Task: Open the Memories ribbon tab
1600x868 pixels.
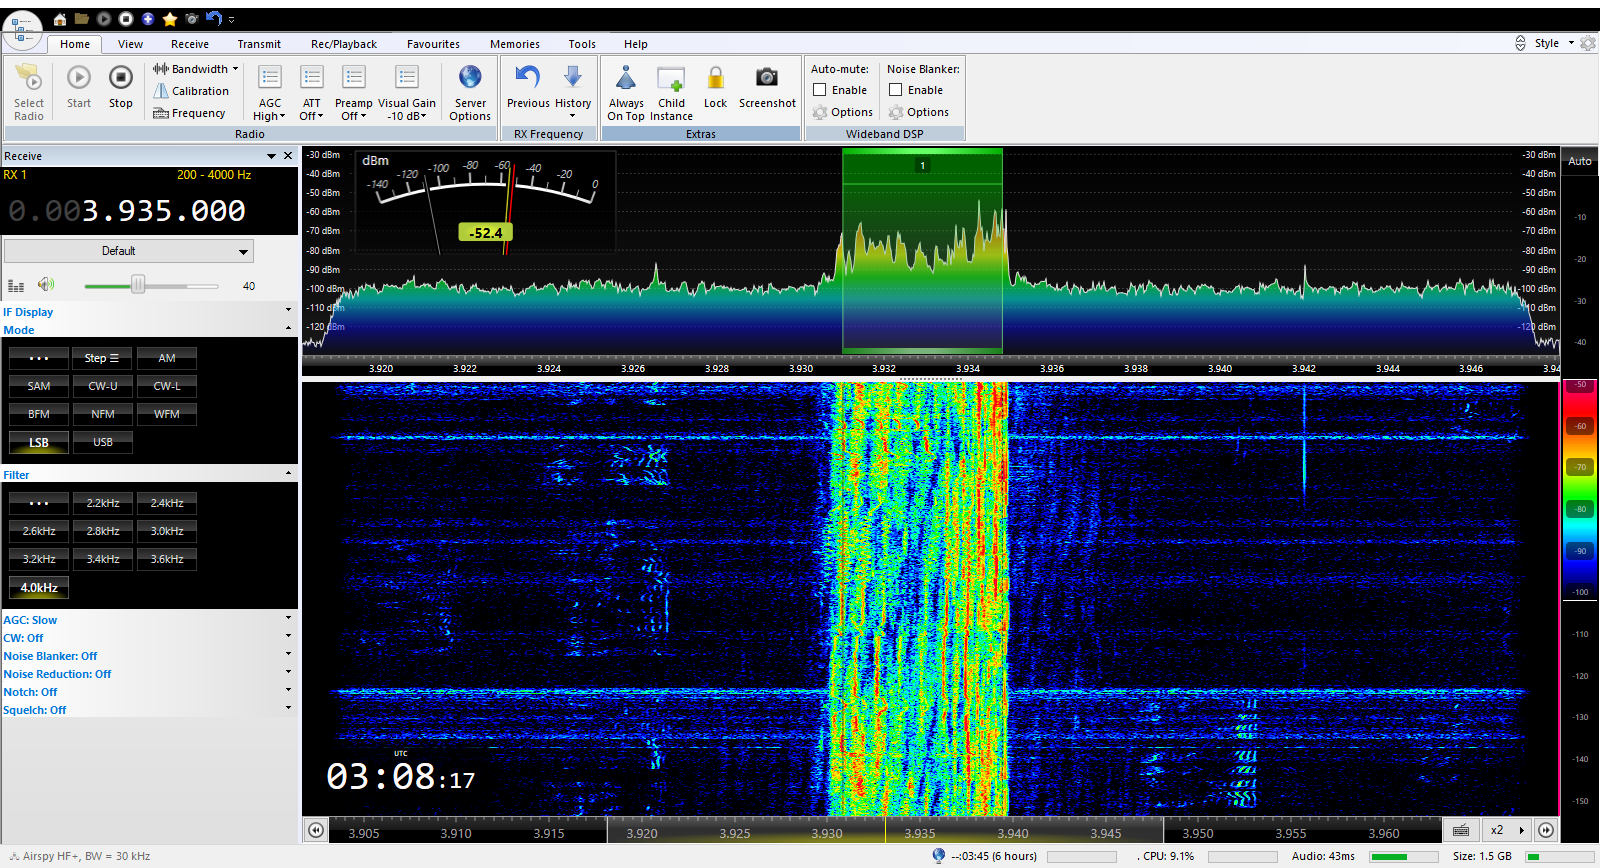Action: [x=514, y=44]
